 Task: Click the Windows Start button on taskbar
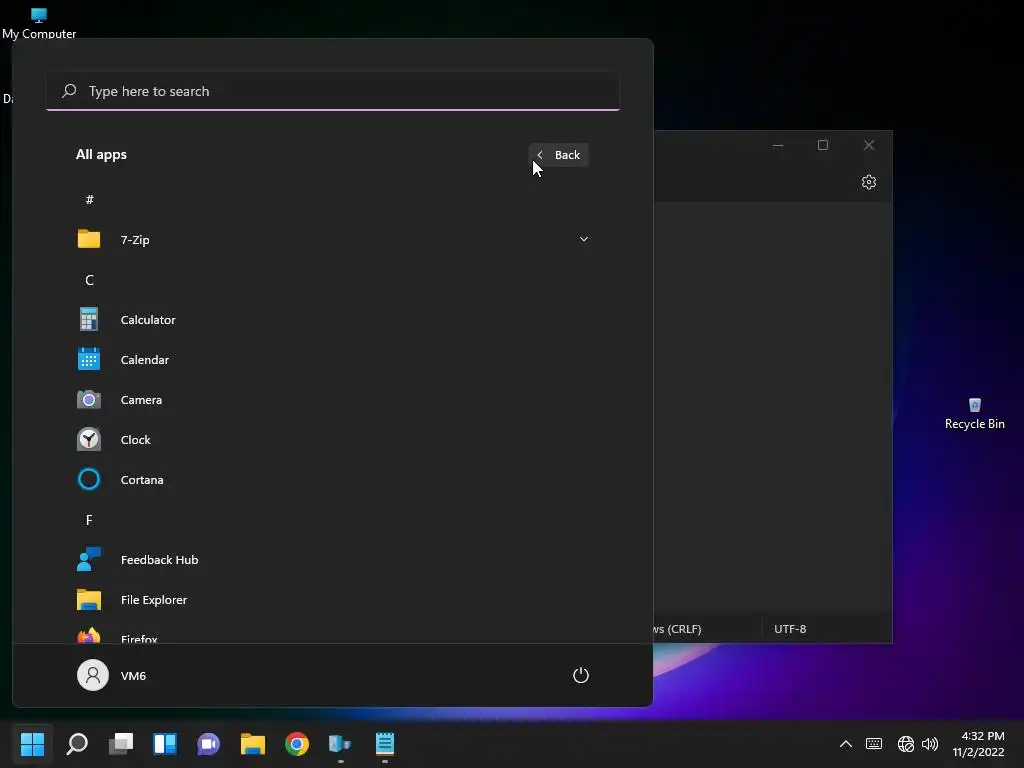click(x=32, y=743)
